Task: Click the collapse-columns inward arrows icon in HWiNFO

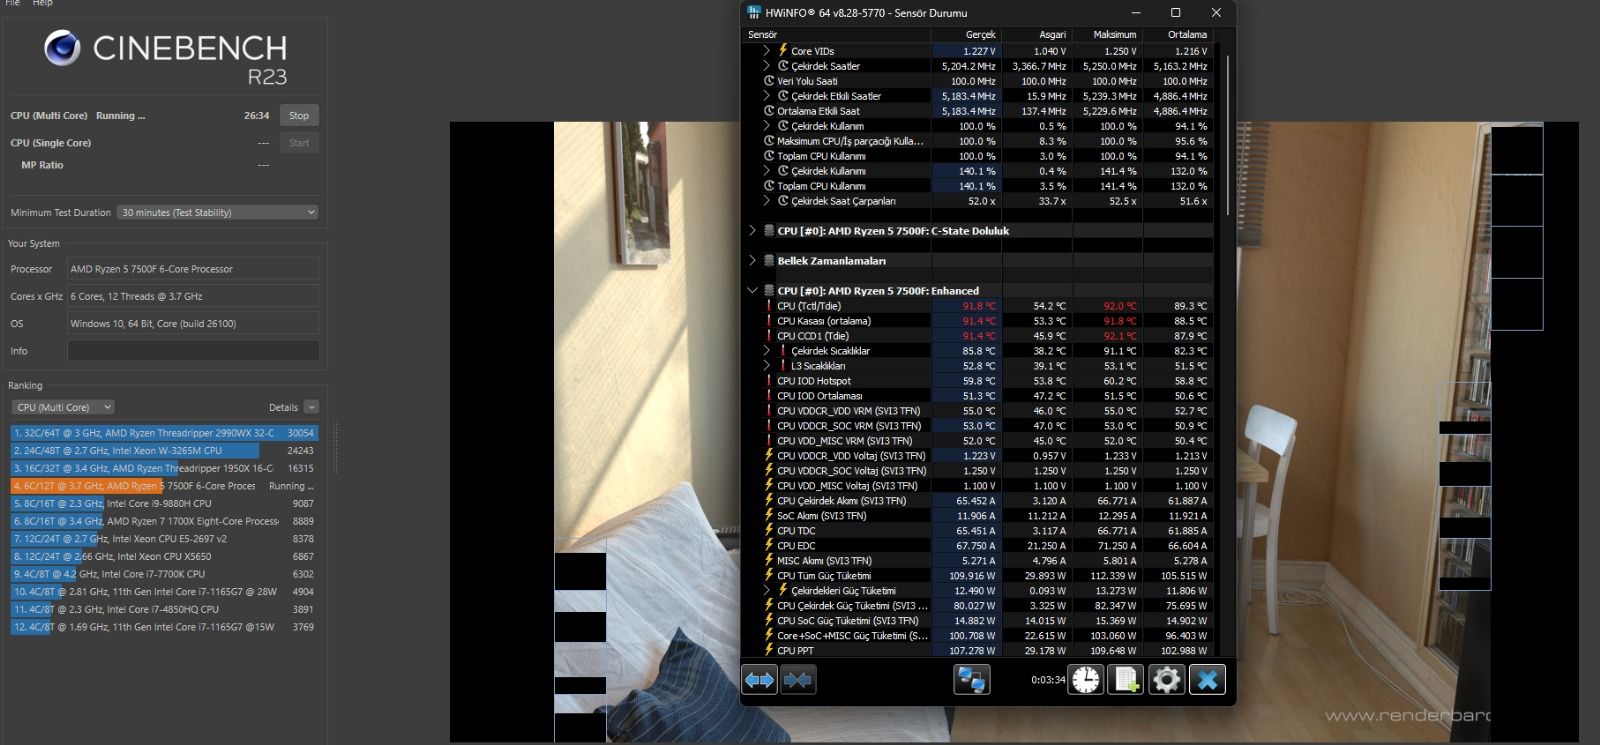Action: tap(798, 680)
